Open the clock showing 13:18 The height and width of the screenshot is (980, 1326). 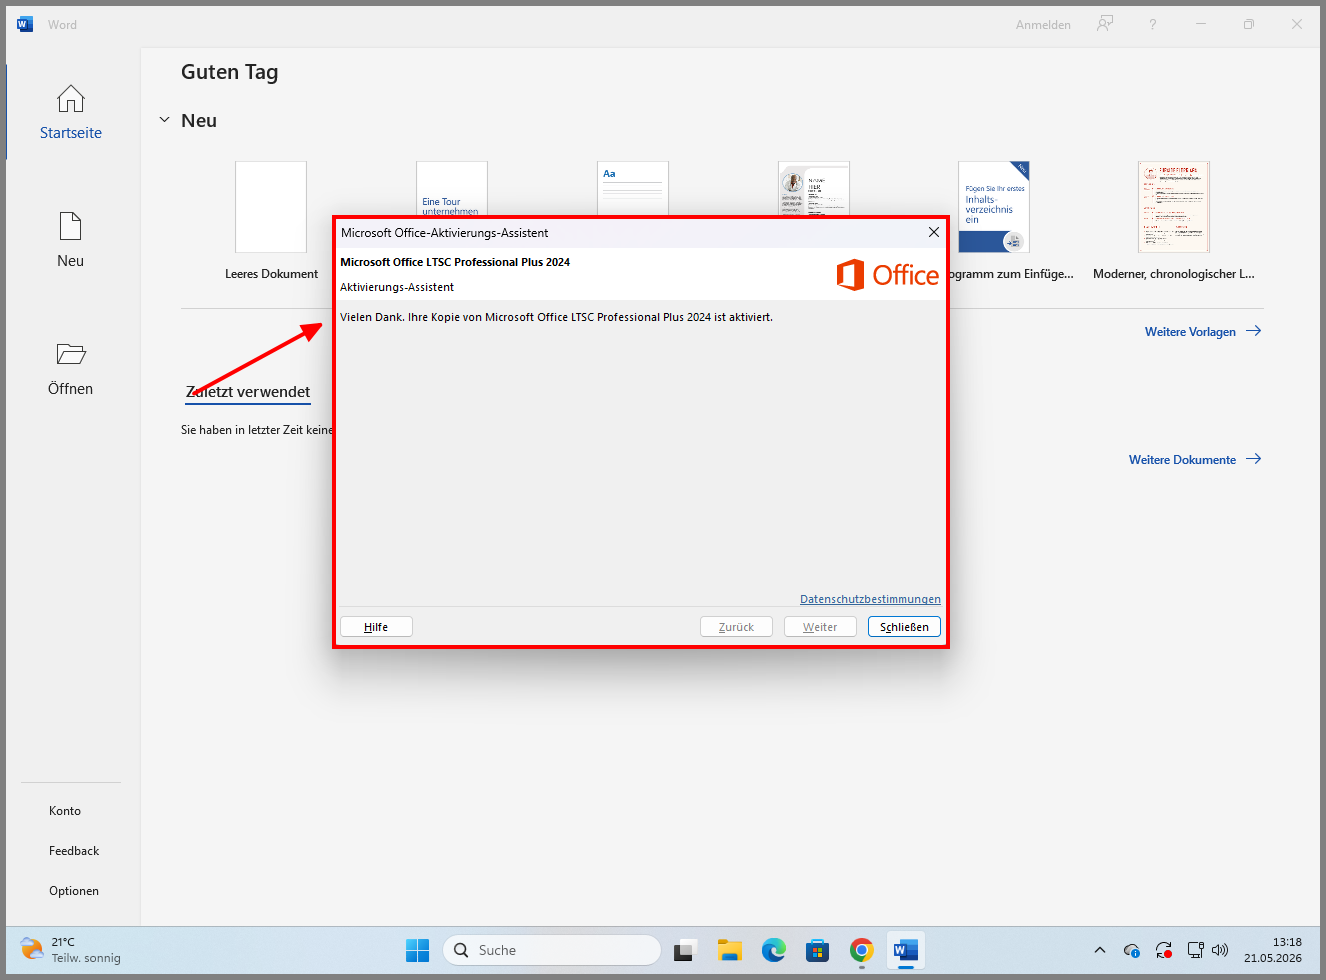pyautogui.click(x=1273, y=950)
